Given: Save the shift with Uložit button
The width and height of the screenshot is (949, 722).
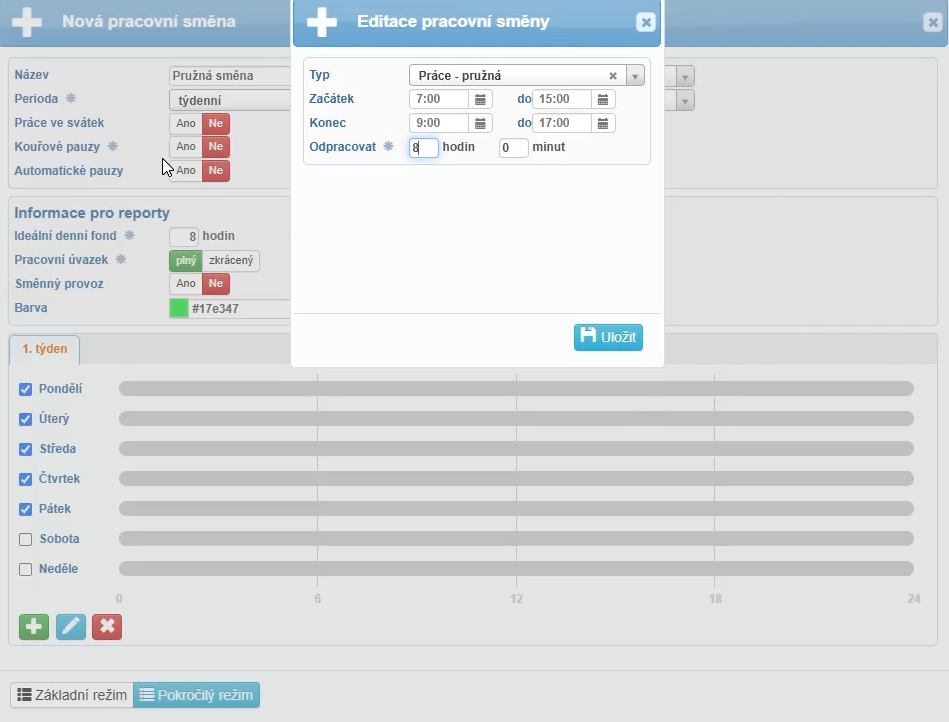Looking at the screenshot, I should (x=608, y=337).
